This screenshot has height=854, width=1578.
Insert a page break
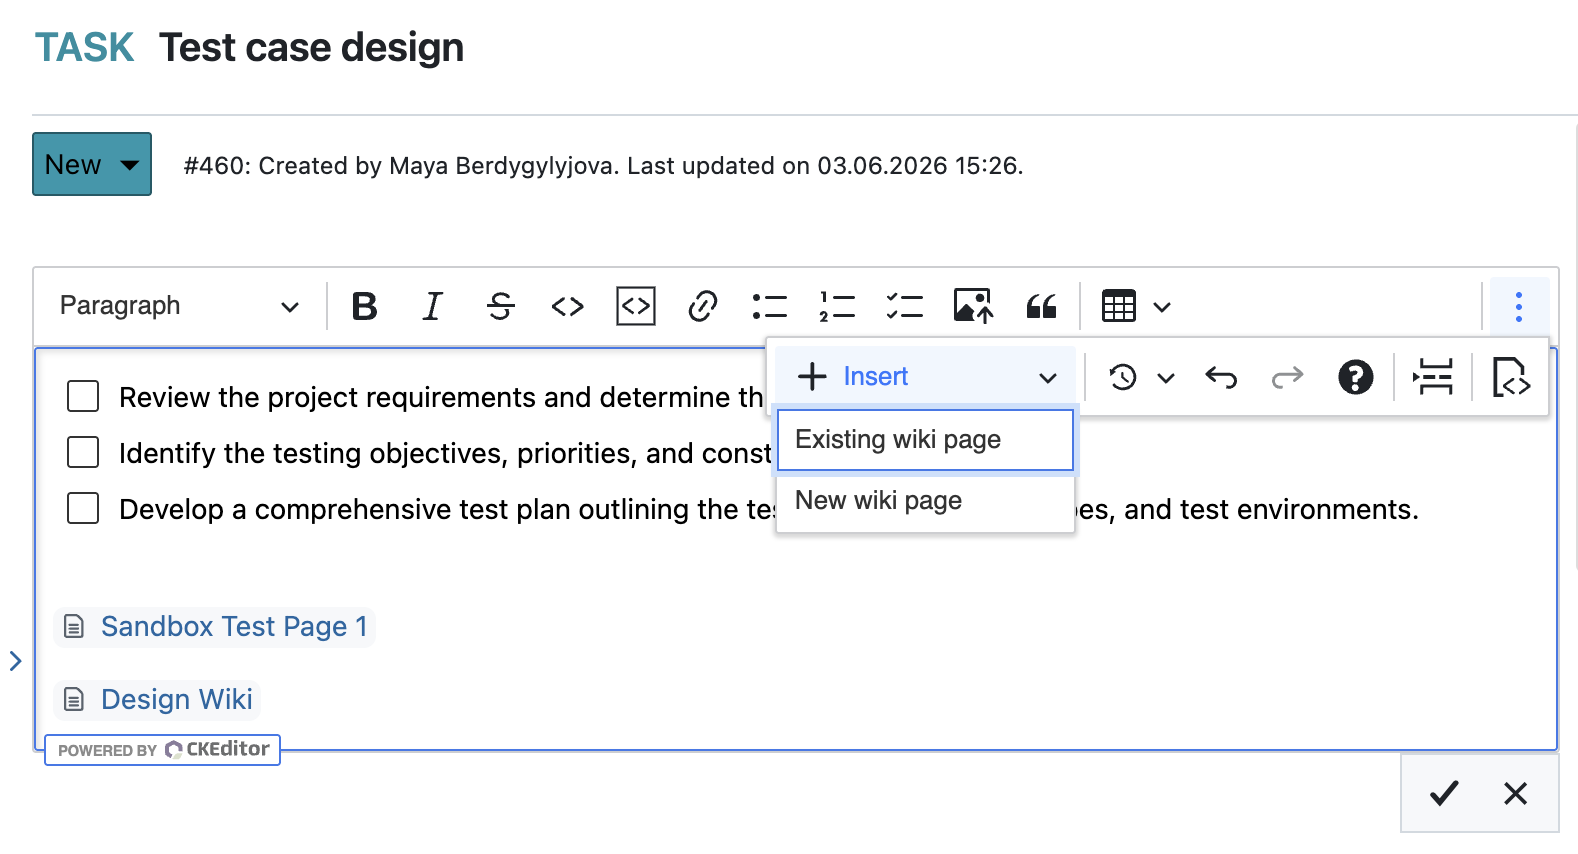click(x=1433, y=377)
